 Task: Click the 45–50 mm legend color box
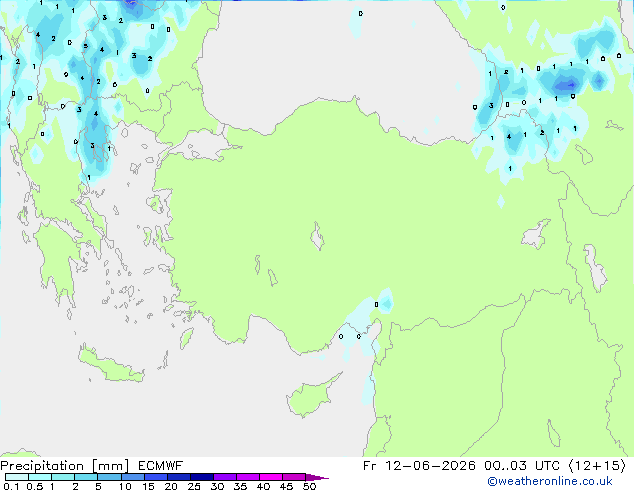pos(294,477)
